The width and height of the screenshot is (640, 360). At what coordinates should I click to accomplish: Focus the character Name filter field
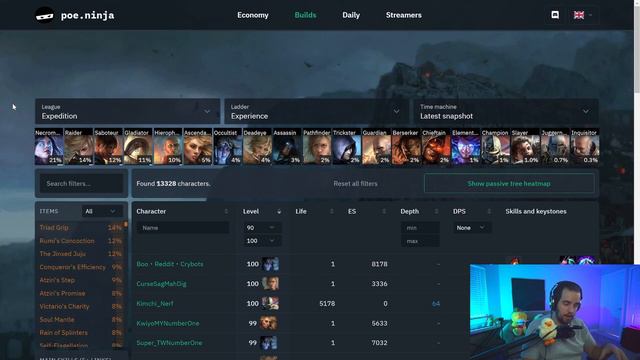pos(182,228)
